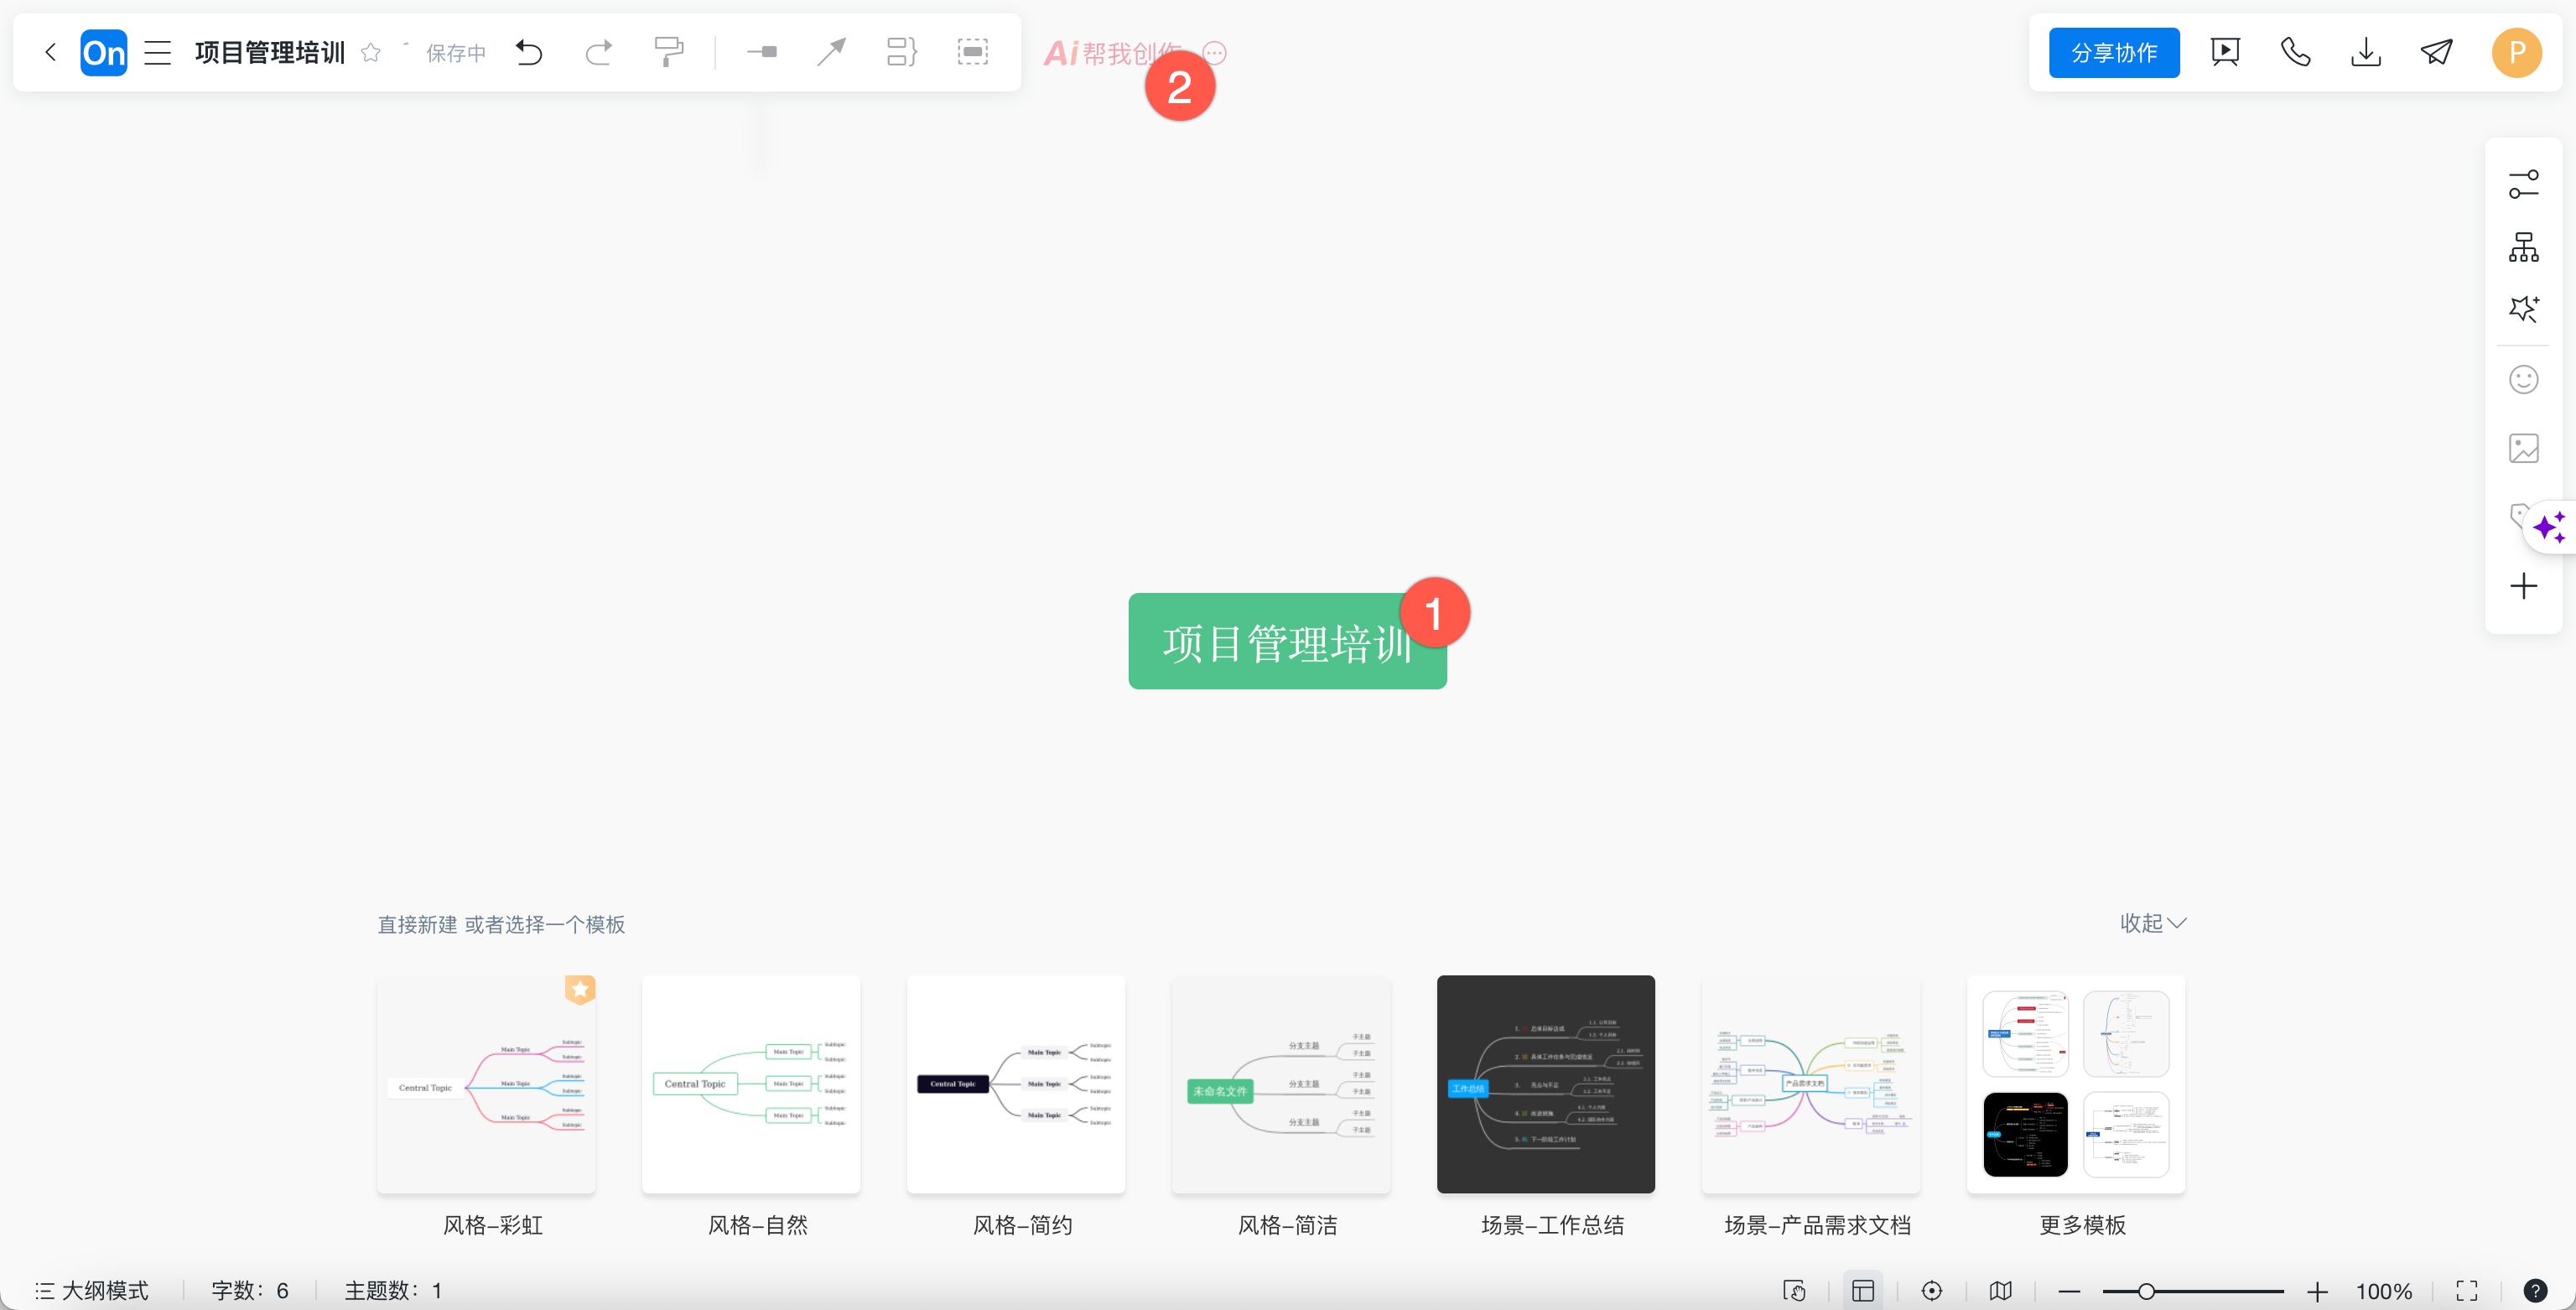
Task: Choose the 风格-彩虹 template
Action: [486, 1084]
